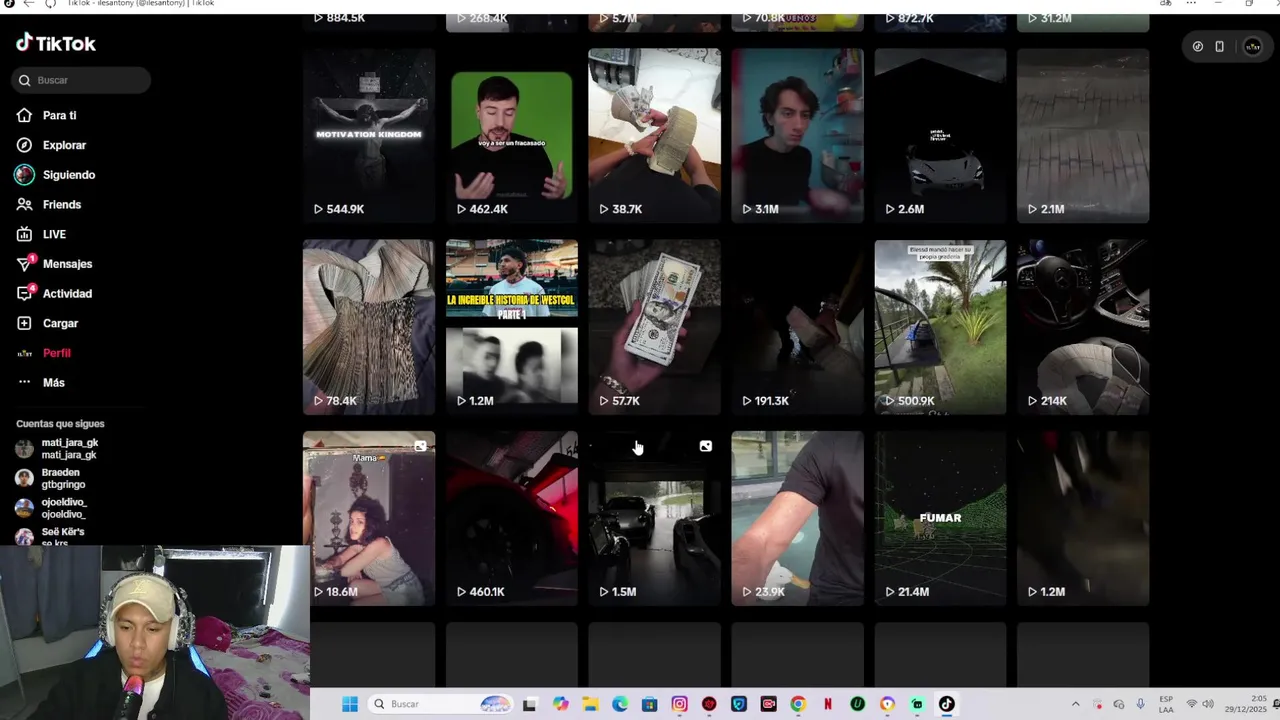Open the blurry video with 1.2M views

1083,518
